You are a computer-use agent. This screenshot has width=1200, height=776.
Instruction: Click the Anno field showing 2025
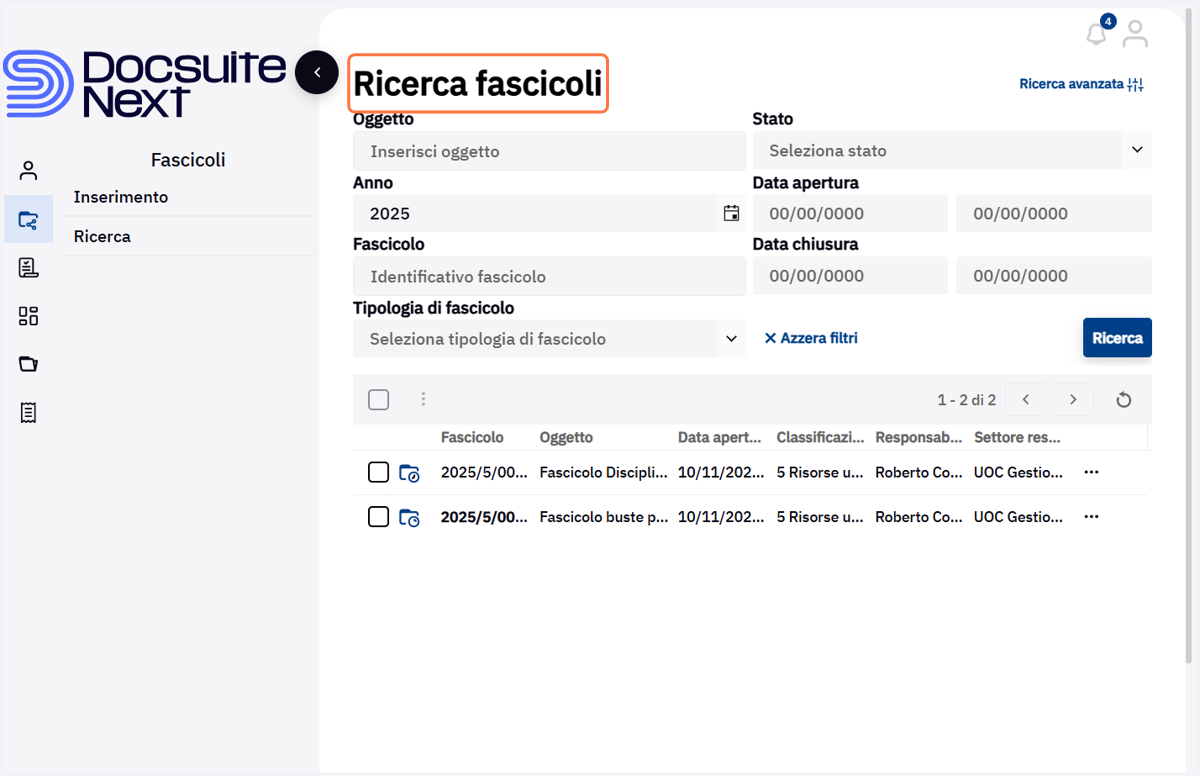click(x=534, y=213)
